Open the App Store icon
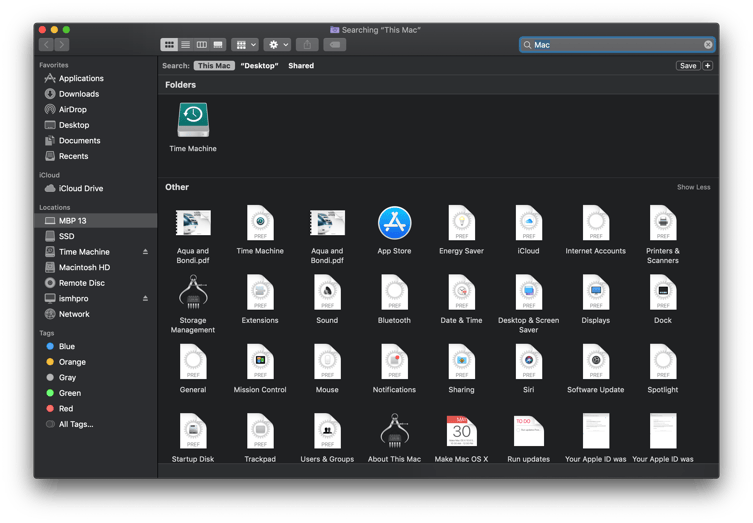This screenshot has width=753, height=523. (x=394, y=223)
